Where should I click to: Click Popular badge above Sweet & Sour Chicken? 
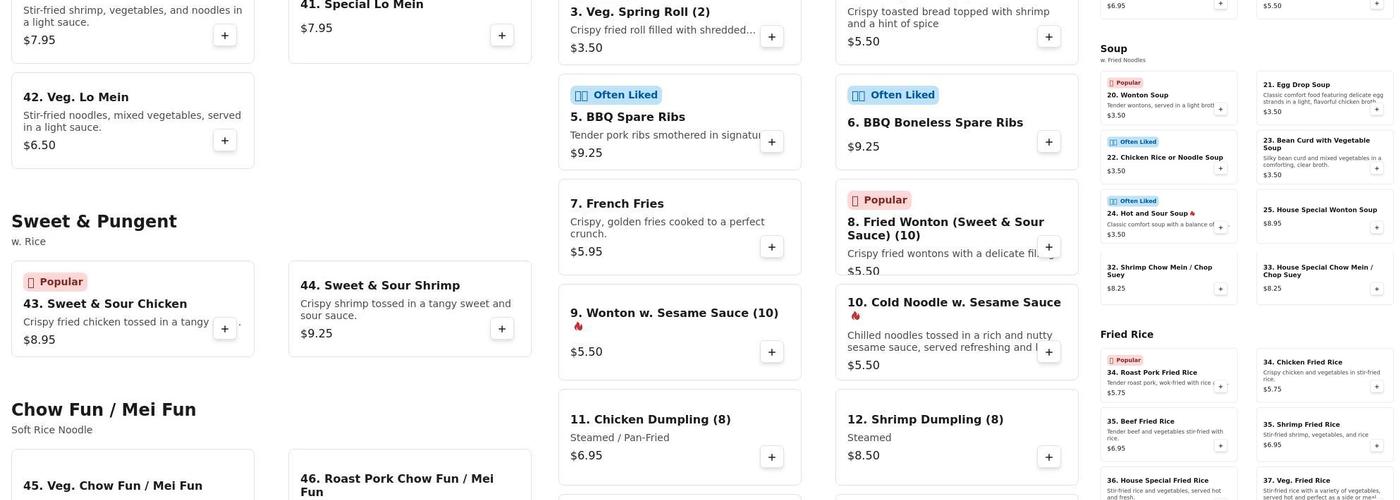55,282
